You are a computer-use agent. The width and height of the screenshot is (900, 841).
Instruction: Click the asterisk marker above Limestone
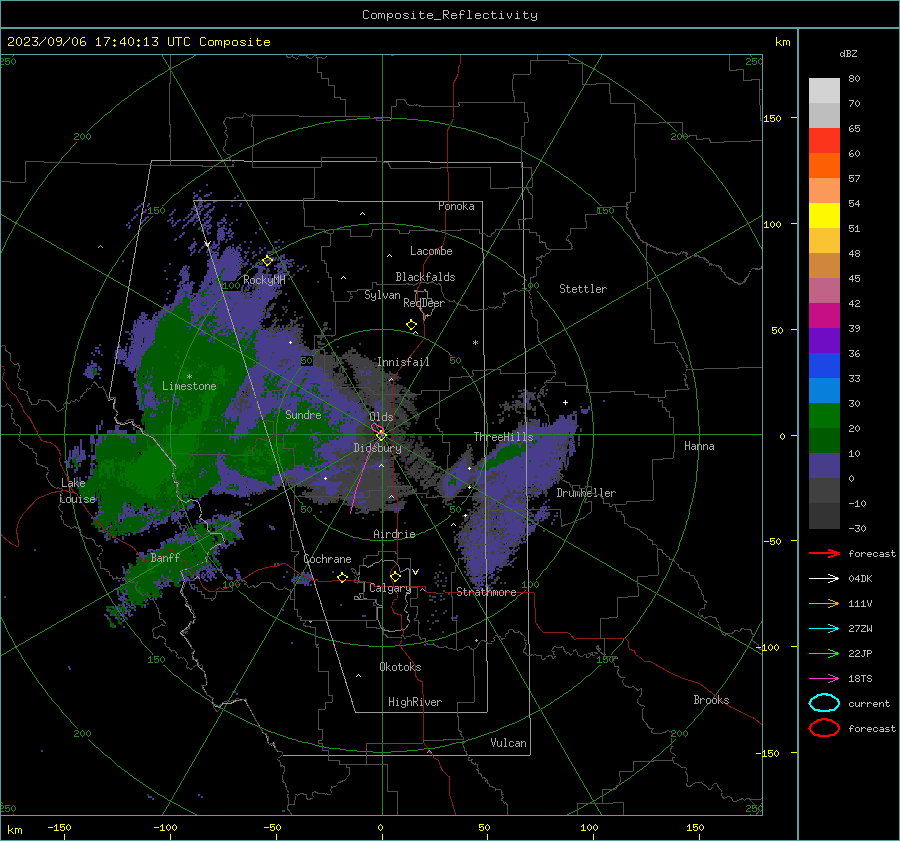click(x=189, y=377)
